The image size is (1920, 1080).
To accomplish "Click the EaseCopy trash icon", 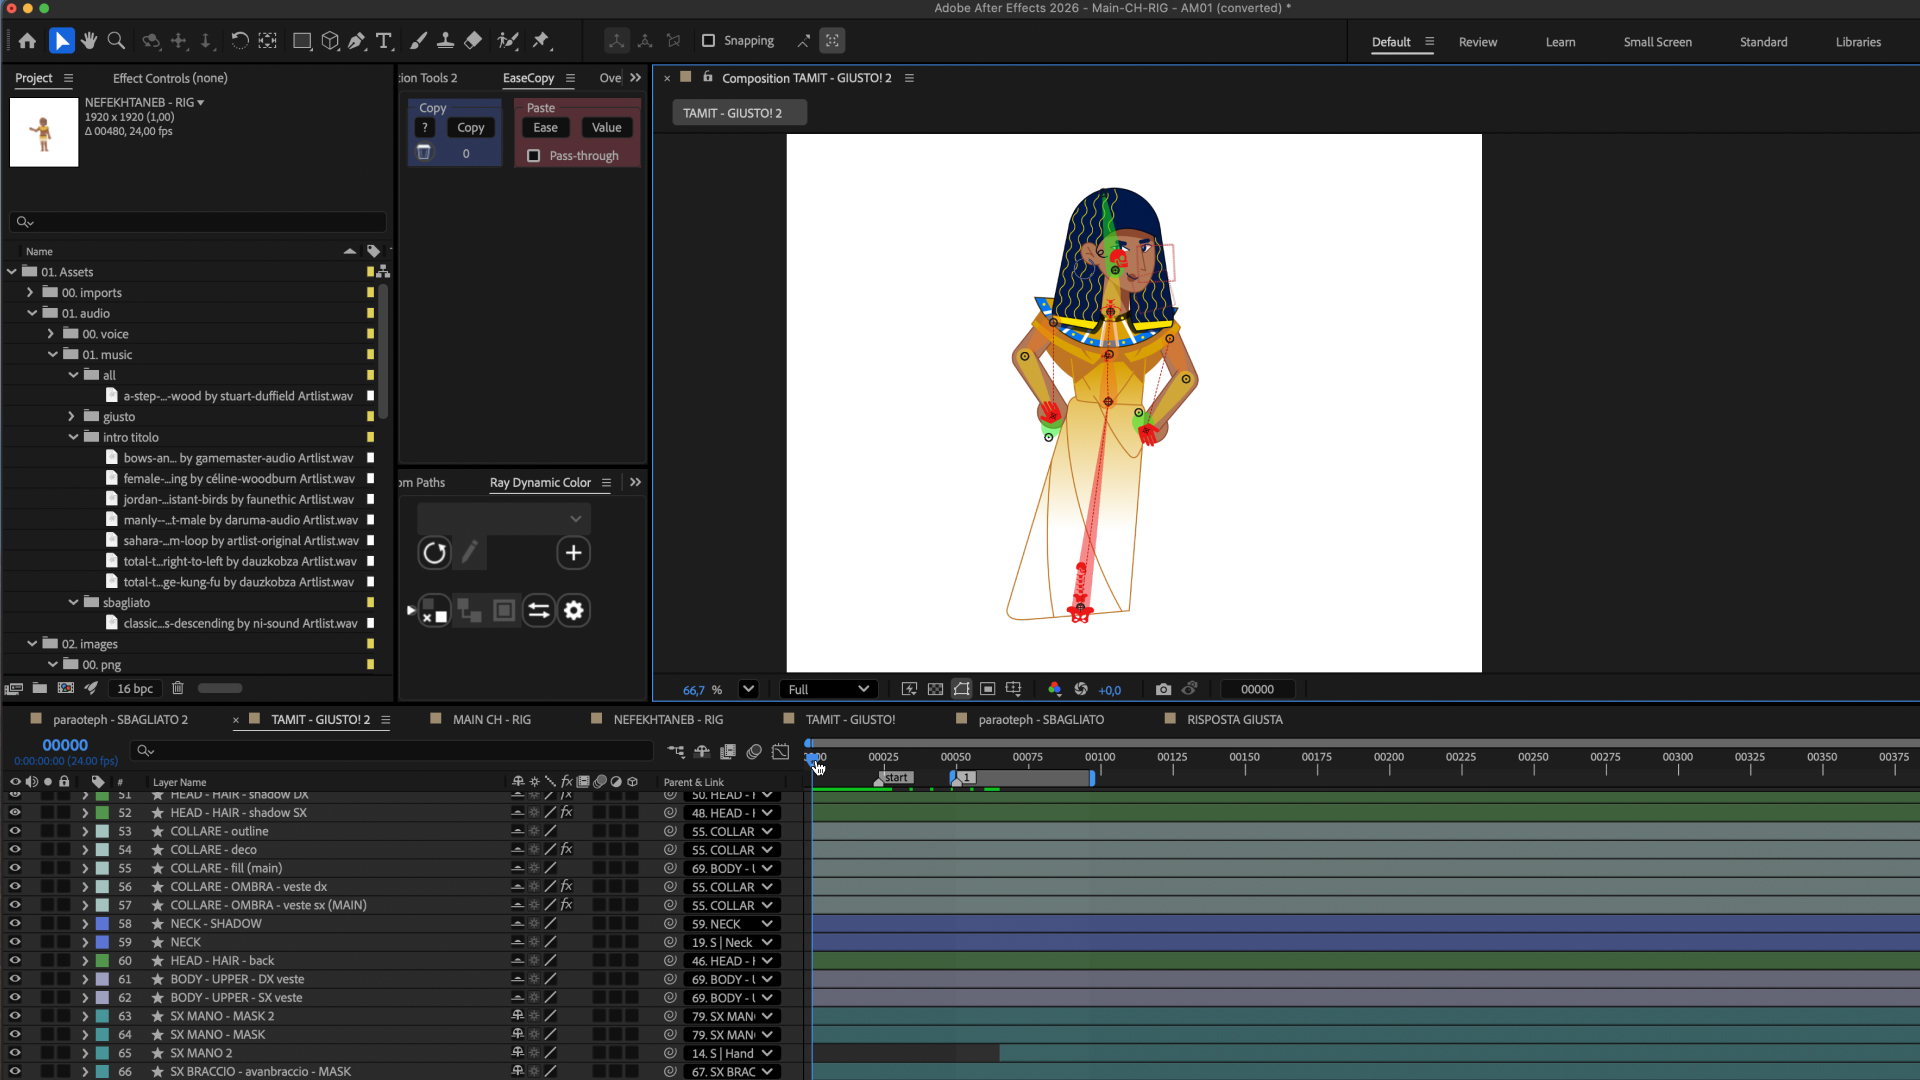I will point(424,153).
